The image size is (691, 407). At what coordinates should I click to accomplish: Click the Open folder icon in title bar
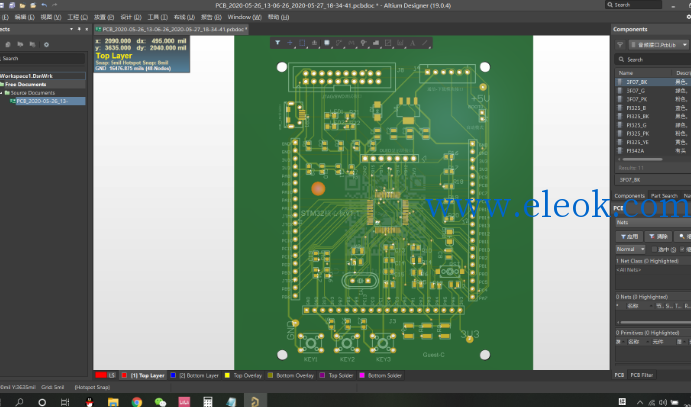tap(22, 5)
